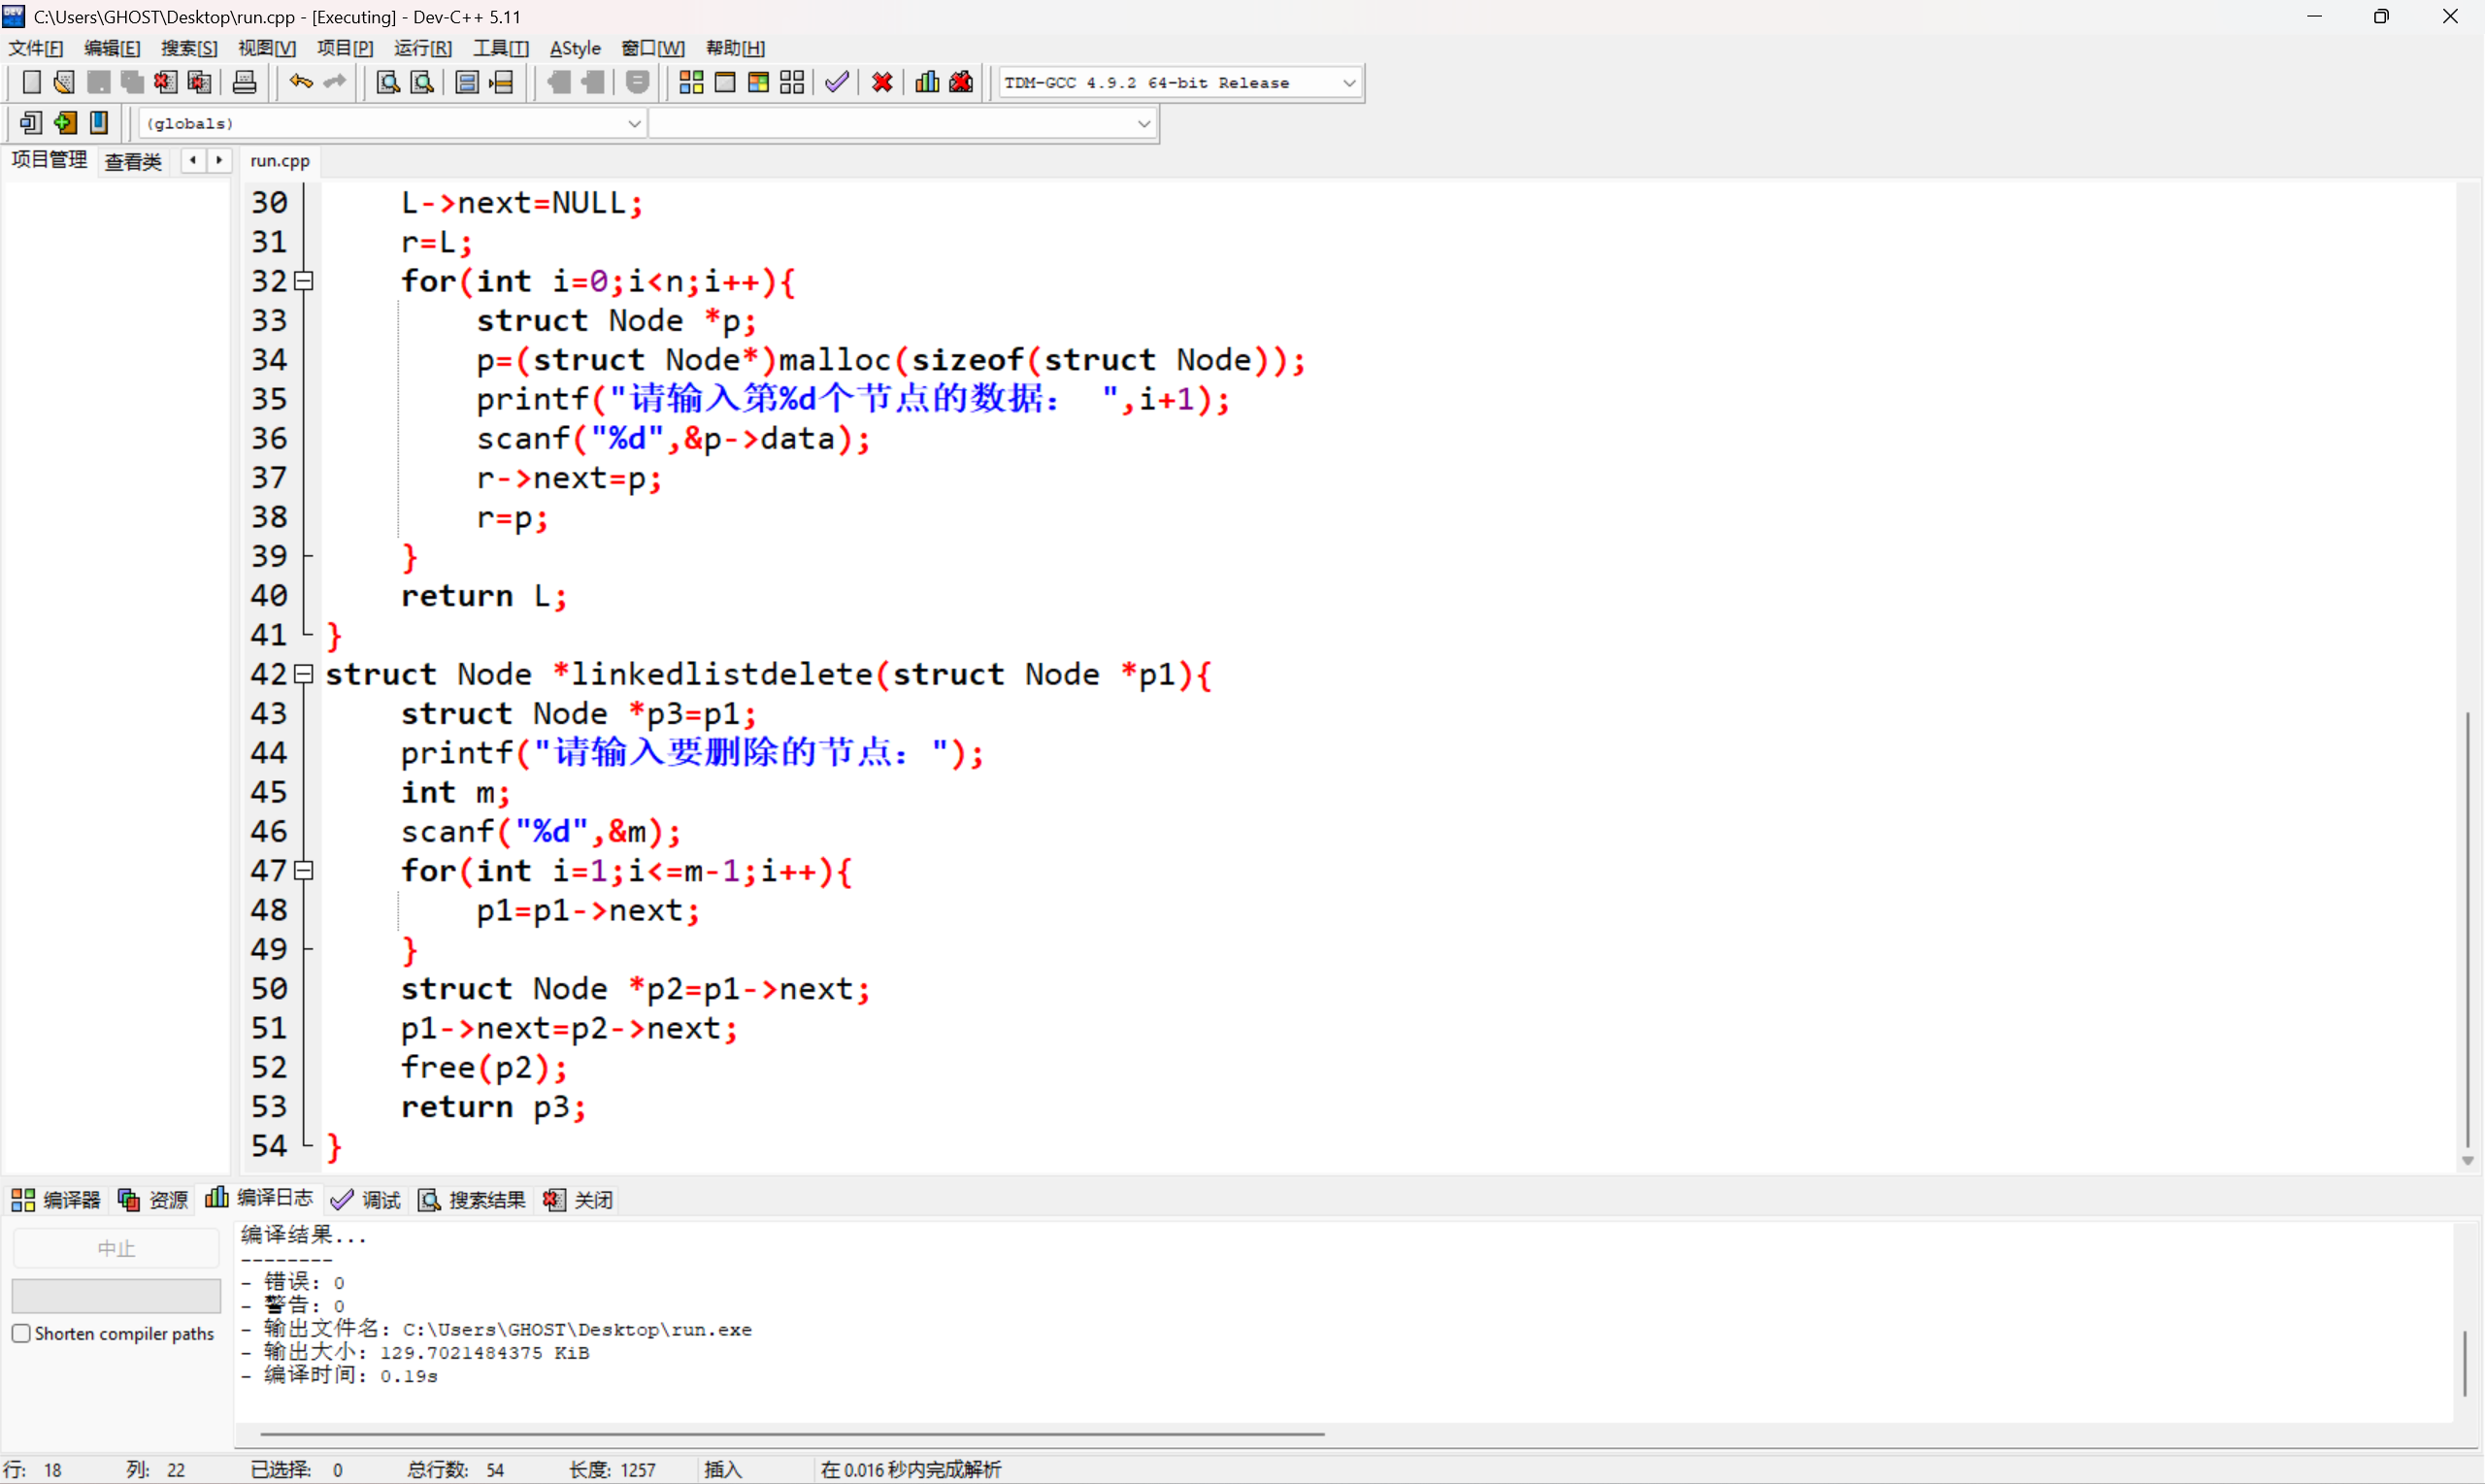Image resolution: width=2485 pixels, height=1484 pixels.
Task: Open the (globals) scope dropdown
Action: click(633, 124)
